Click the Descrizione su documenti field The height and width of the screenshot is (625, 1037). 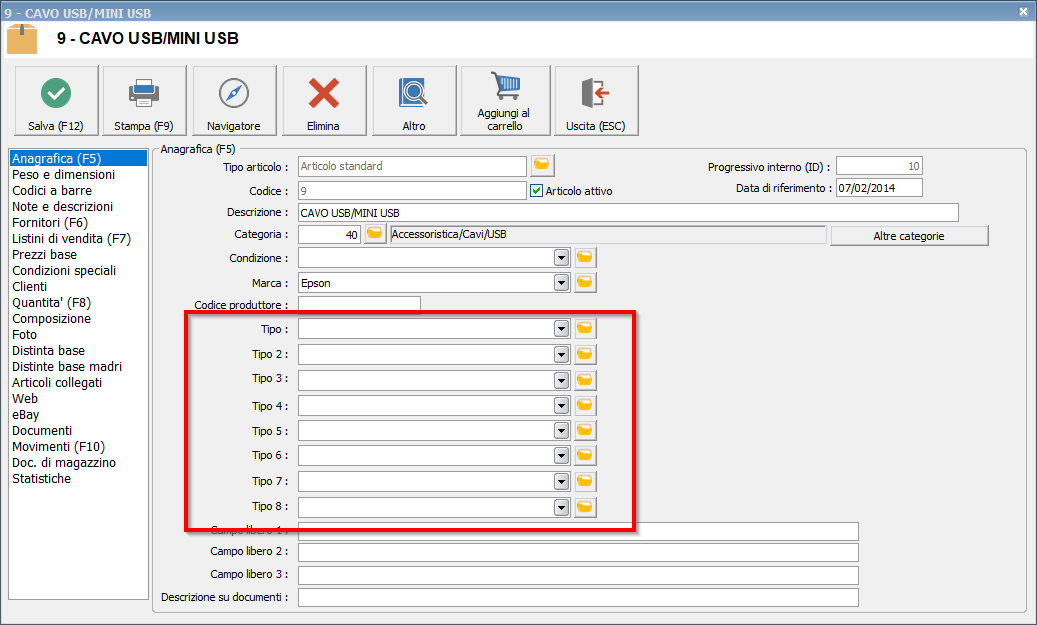pyautogui.click(x=578, y=597)
